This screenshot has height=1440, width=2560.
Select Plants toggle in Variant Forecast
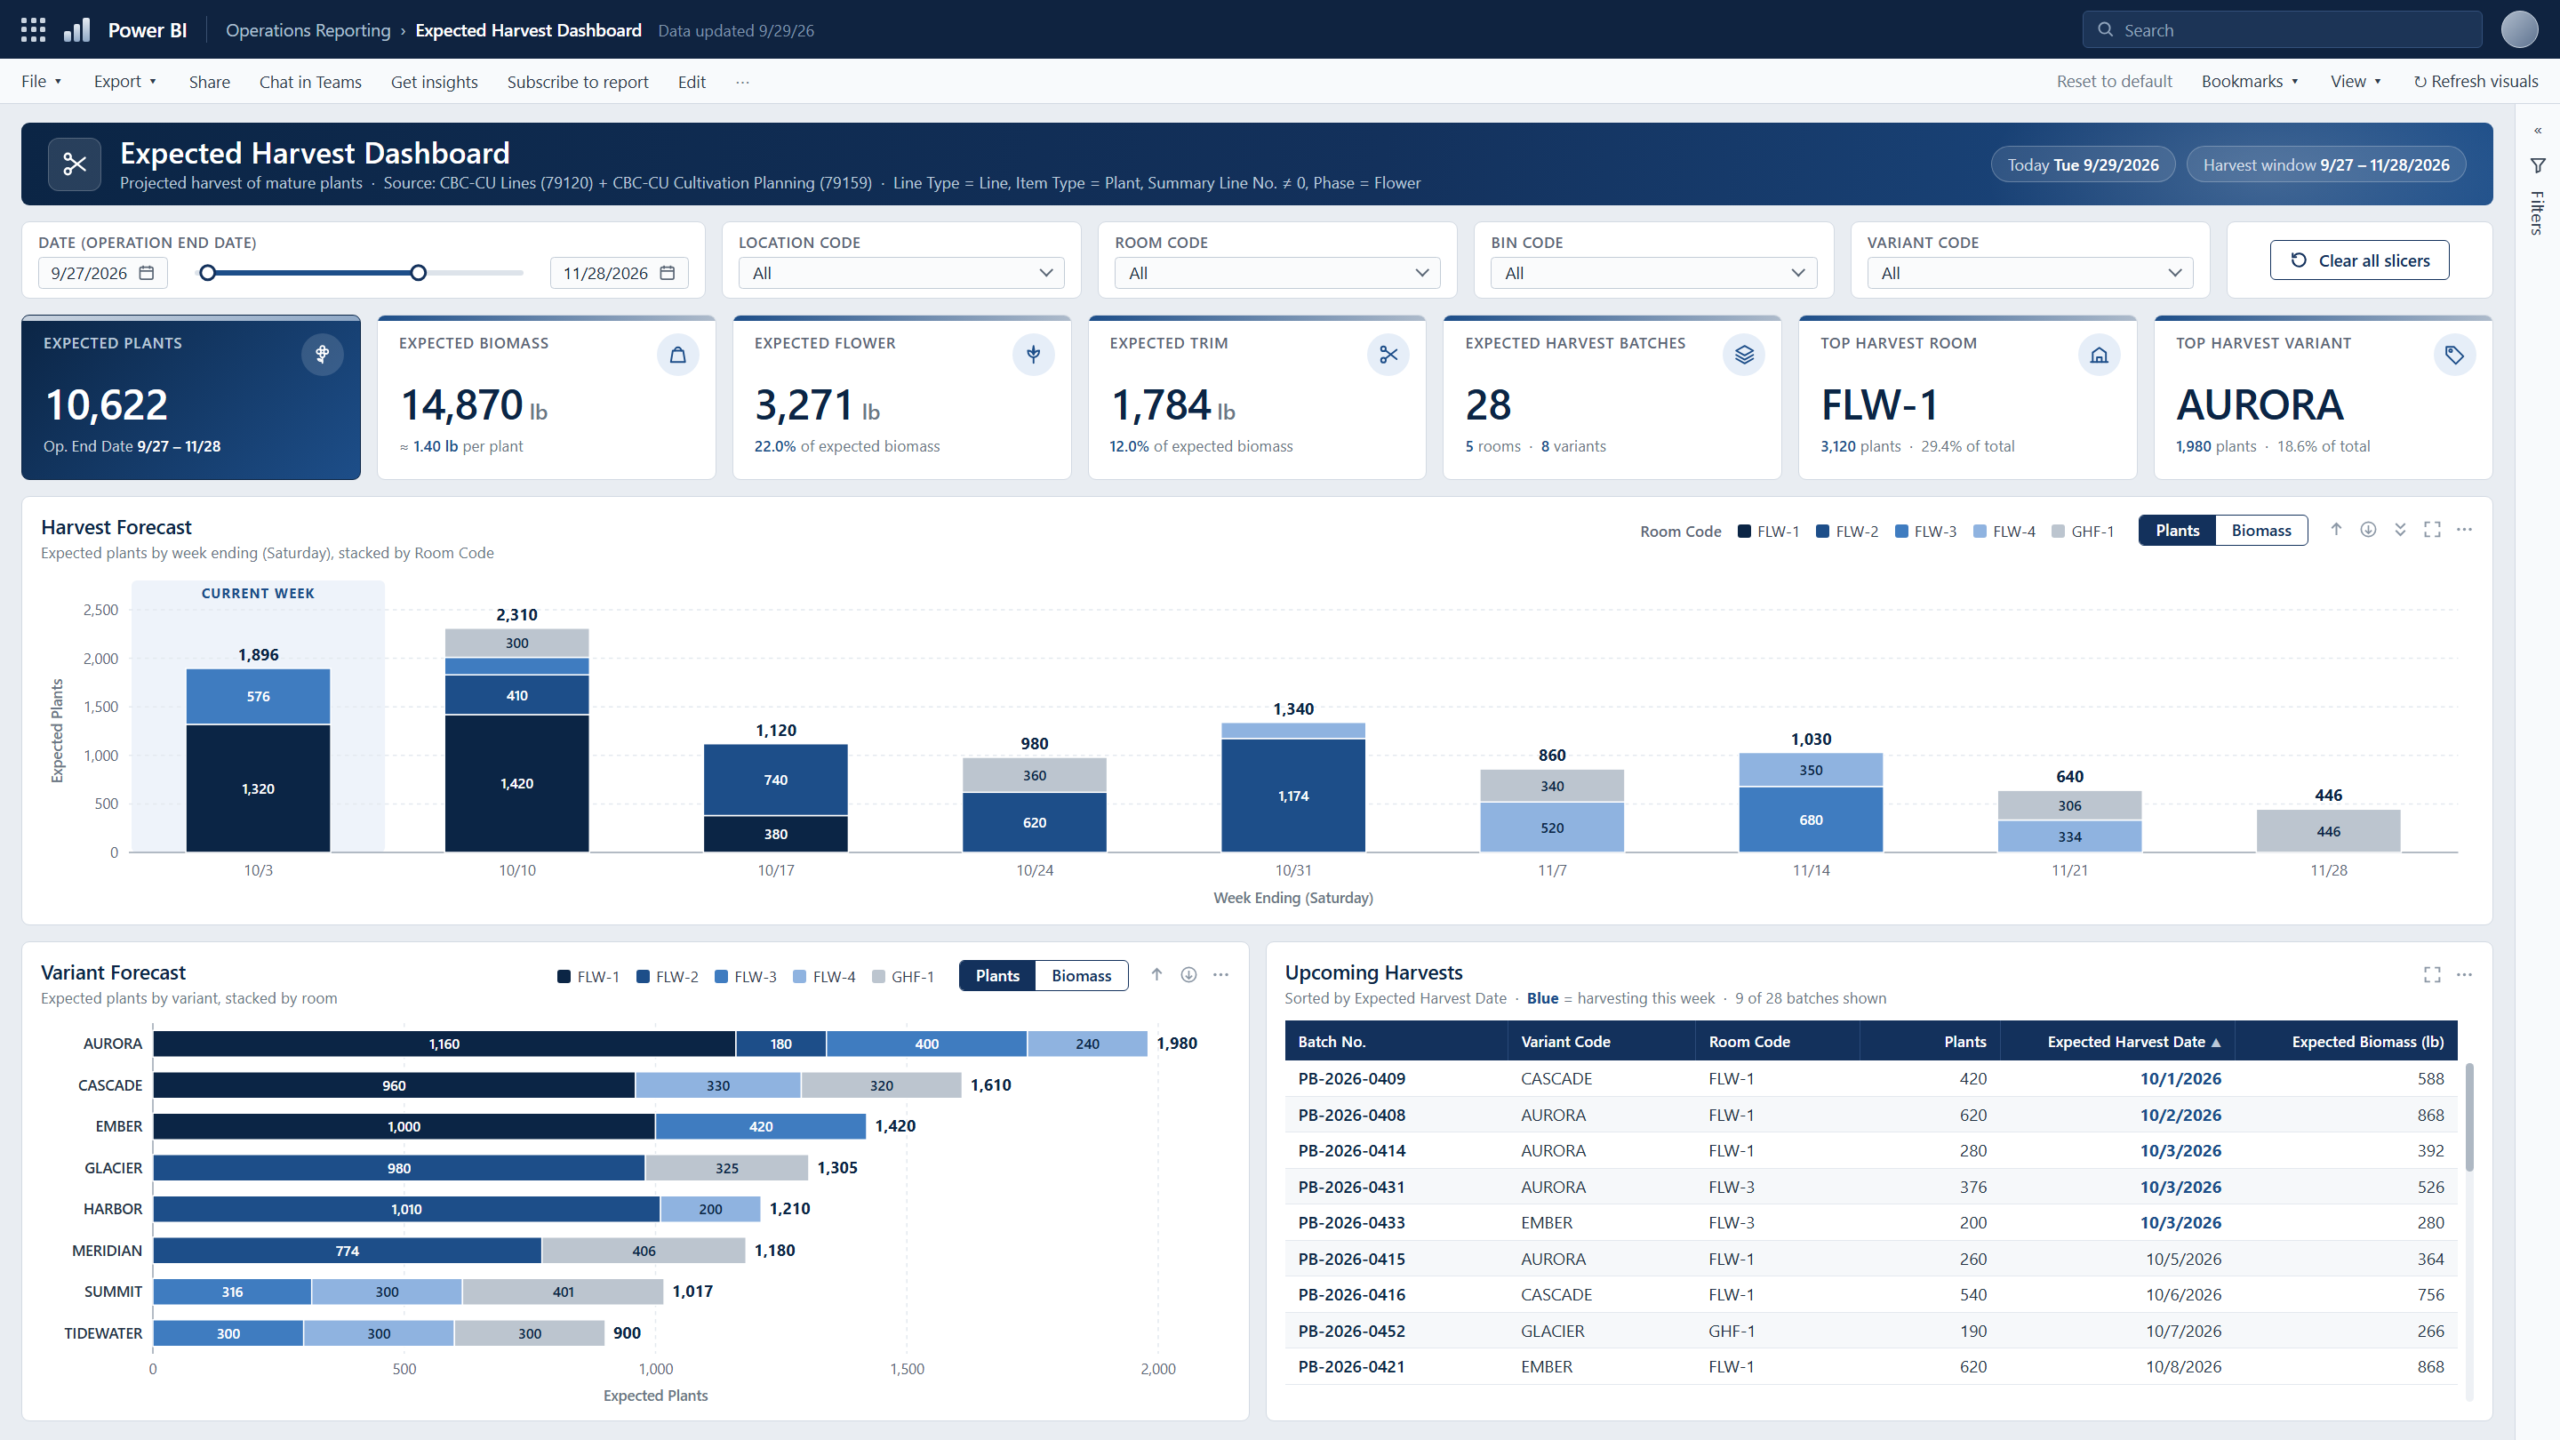pos(997,975)
